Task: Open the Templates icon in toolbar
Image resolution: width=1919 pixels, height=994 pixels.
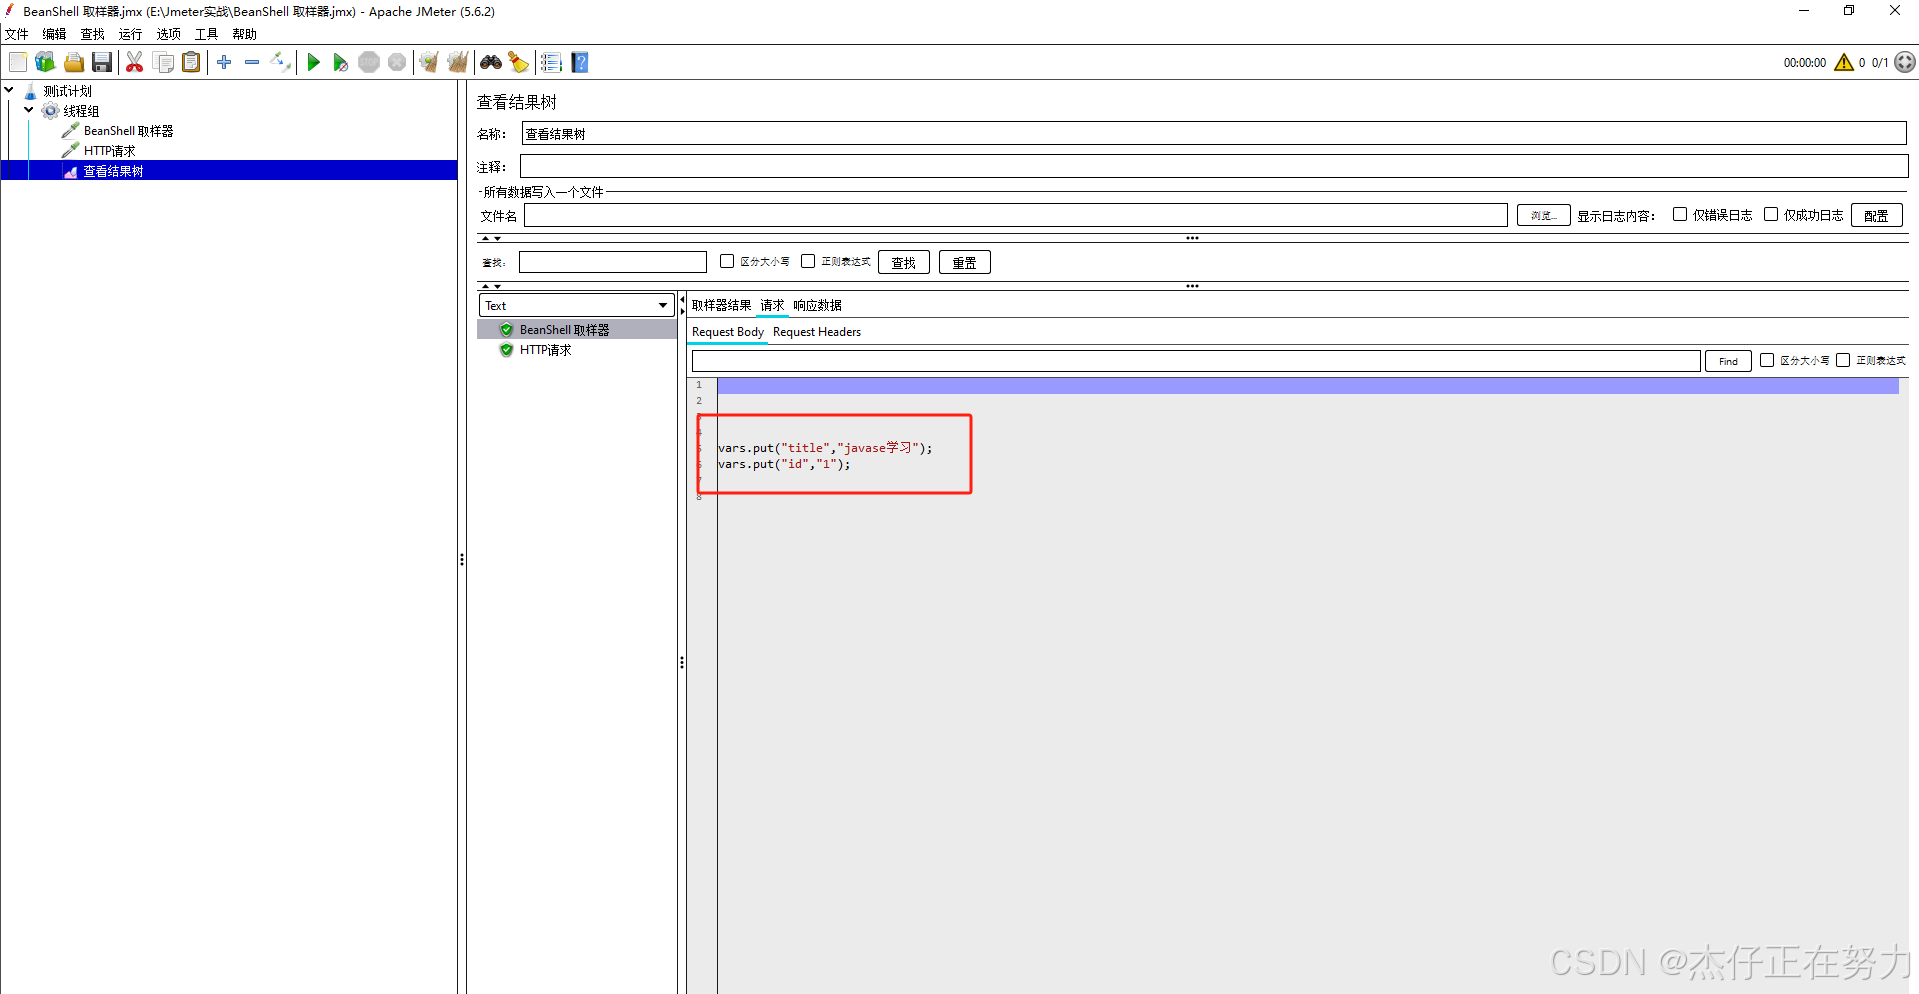Action: [45, 62]
